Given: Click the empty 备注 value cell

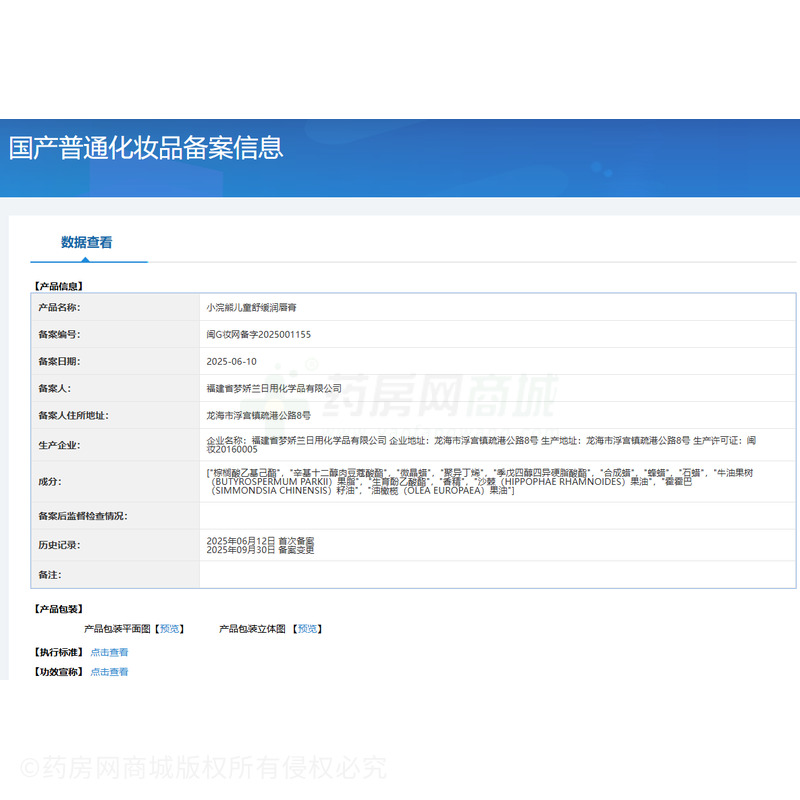Looking at the screenshot, I should (497, 575).
